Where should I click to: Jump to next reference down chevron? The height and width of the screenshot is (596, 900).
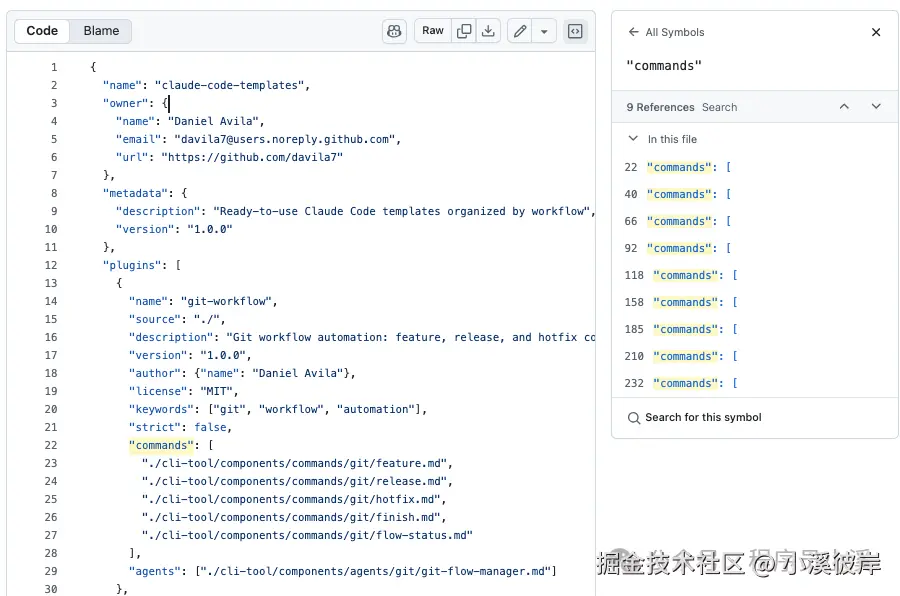click(876, 107)
